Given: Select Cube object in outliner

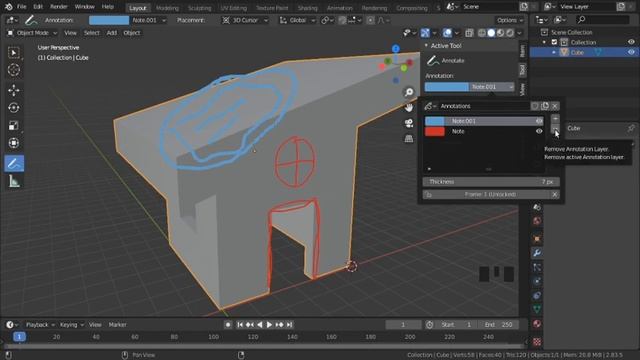Looking at the screenshot, I should click(x=577, y=52).
